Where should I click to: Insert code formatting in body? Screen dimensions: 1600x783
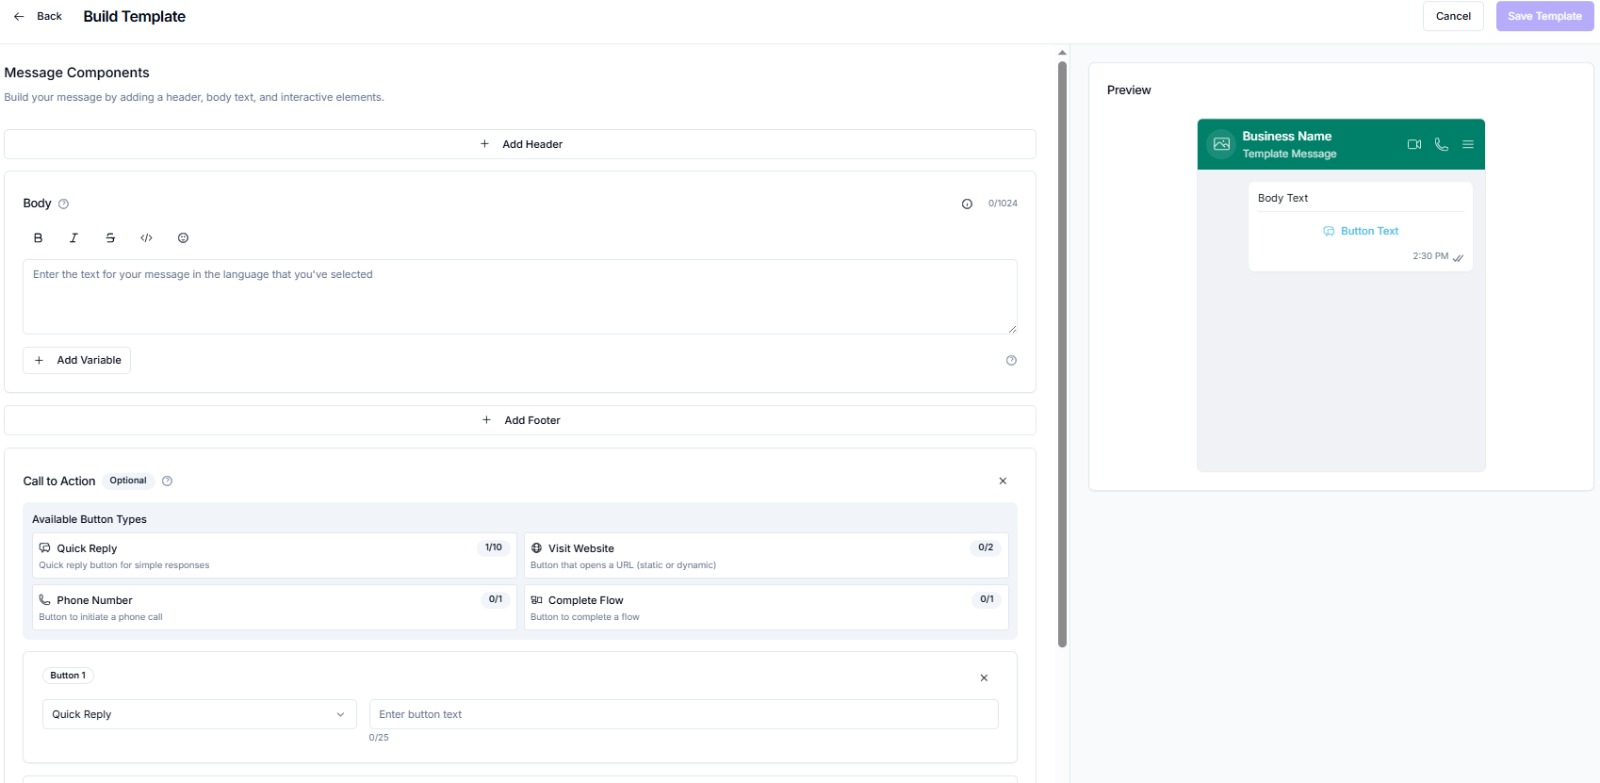point(147,238)
